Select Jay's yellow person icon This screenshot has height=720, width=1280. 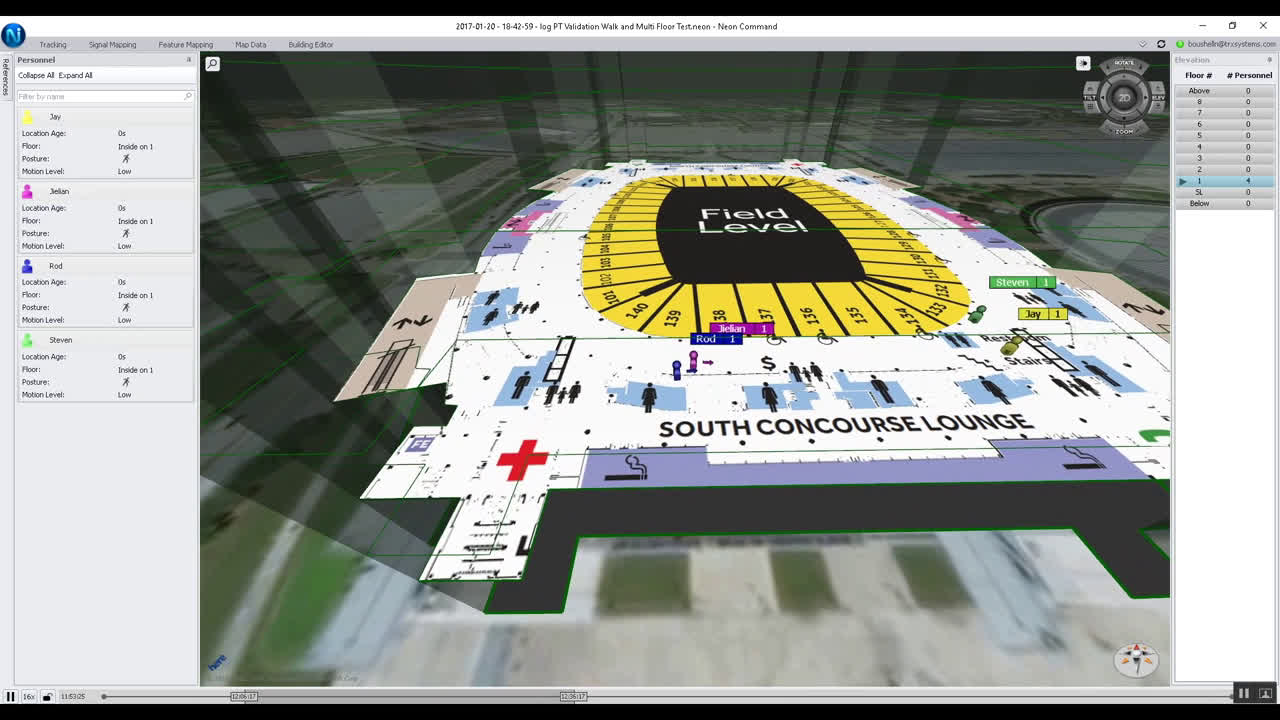[27, 117]
